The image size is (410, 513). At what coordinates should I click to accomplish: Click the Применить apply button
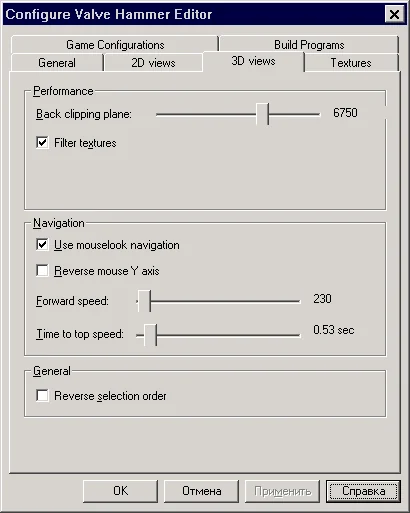(282, 491)
